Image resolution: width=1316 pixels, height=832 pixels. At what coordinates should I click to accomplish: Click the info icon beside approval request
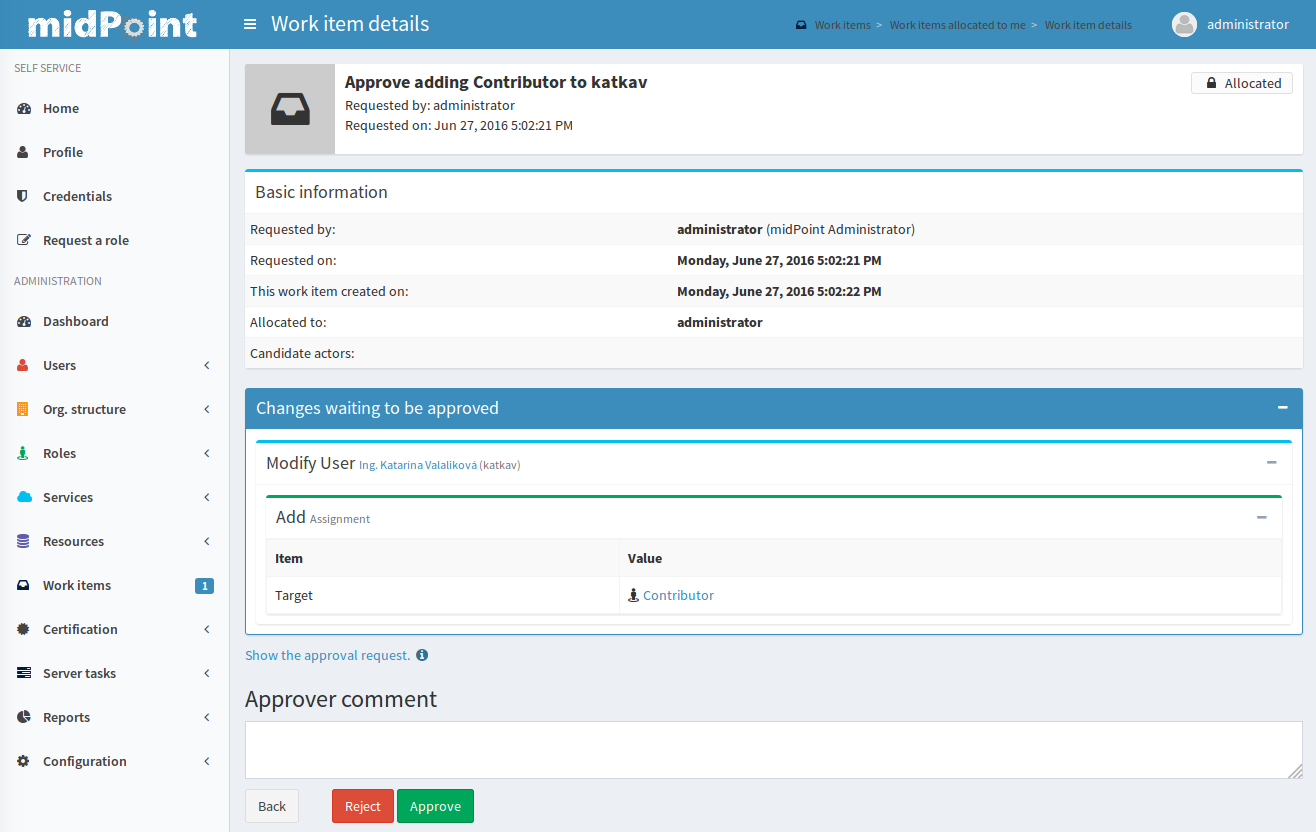coord(422,655)
